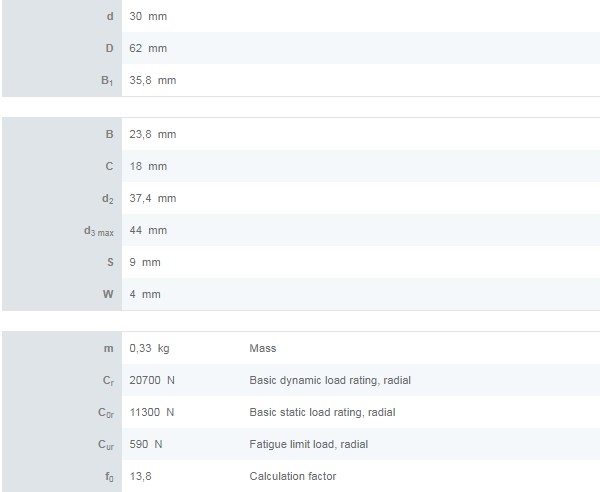Click the 'Mass' description text
This screenshot has width=600, height=492.
[263, 348]
